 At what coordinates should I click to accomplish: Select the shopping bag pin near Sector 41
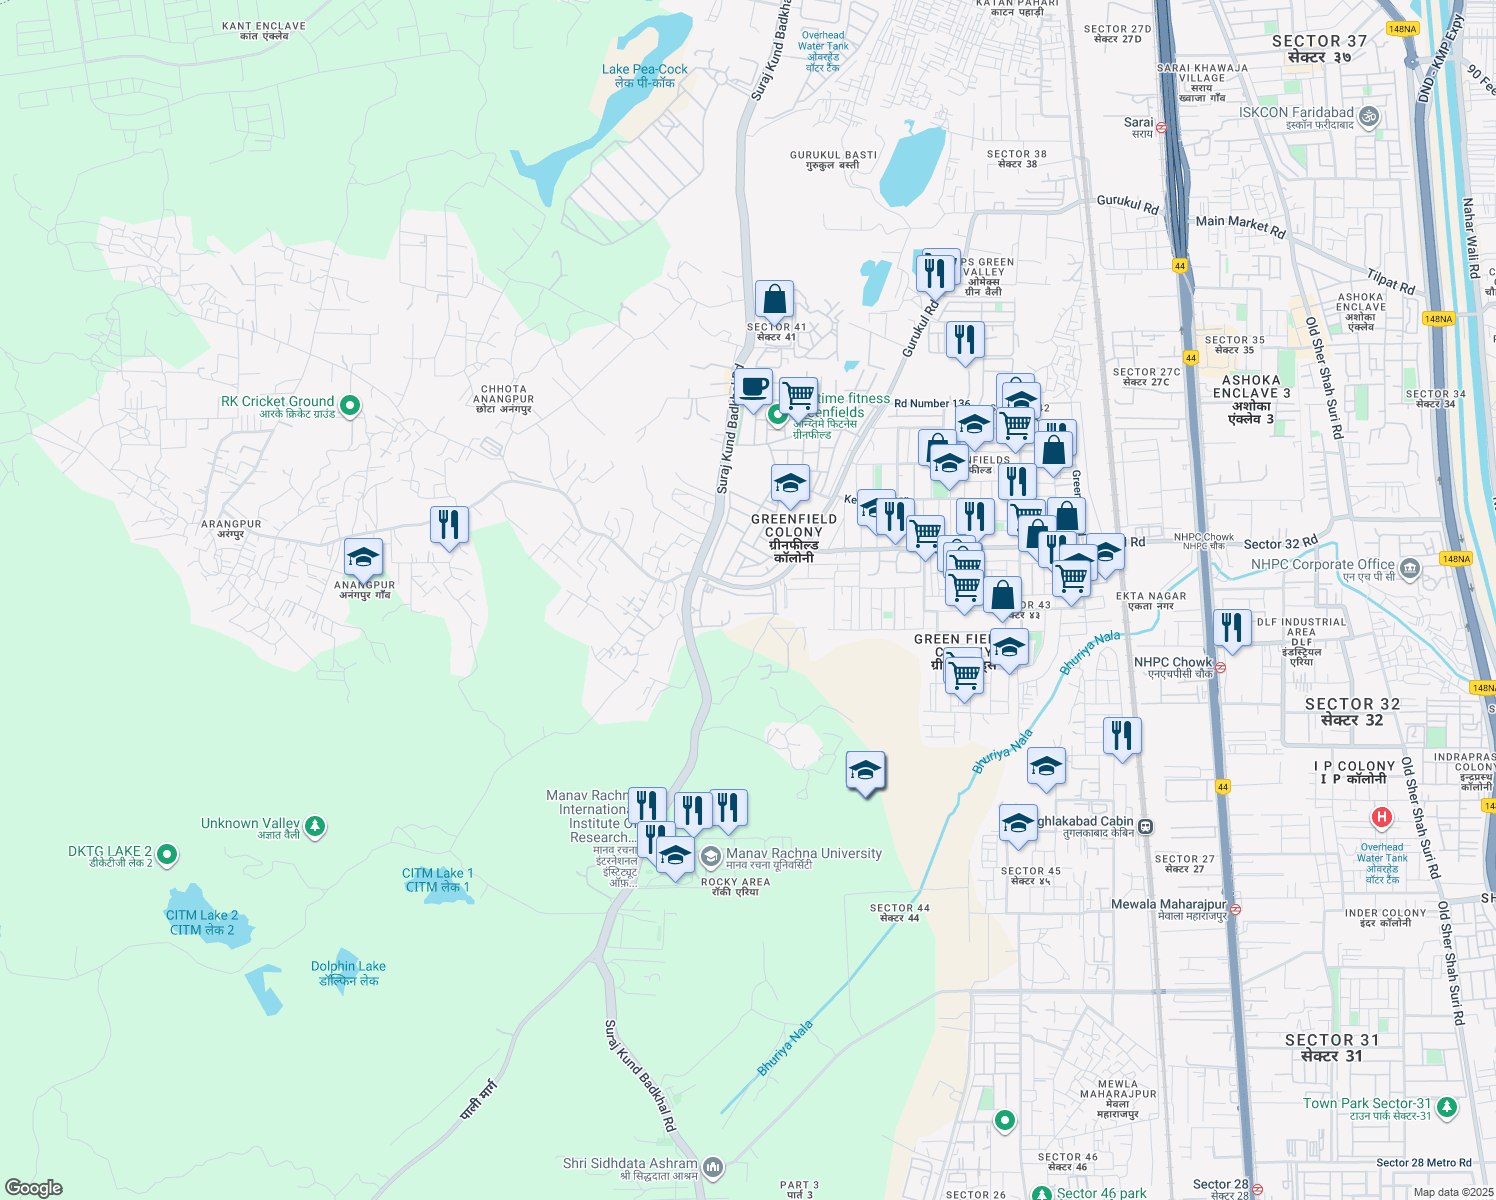[775, 301]
